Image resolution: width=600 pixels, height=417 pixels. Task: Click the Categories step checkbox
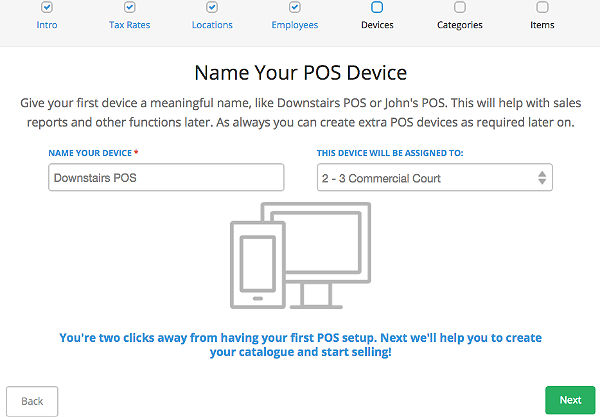[x=460, y=7]
